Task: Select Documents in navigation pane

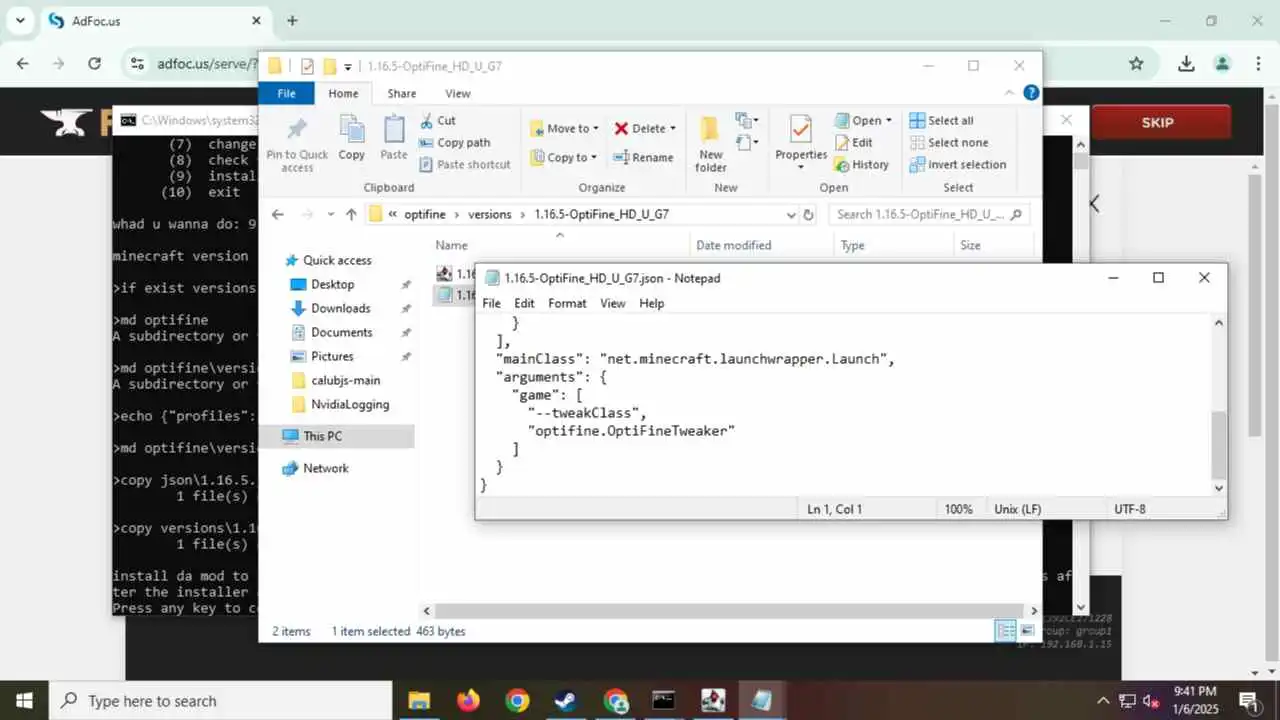Action: [x=341, y=332]
